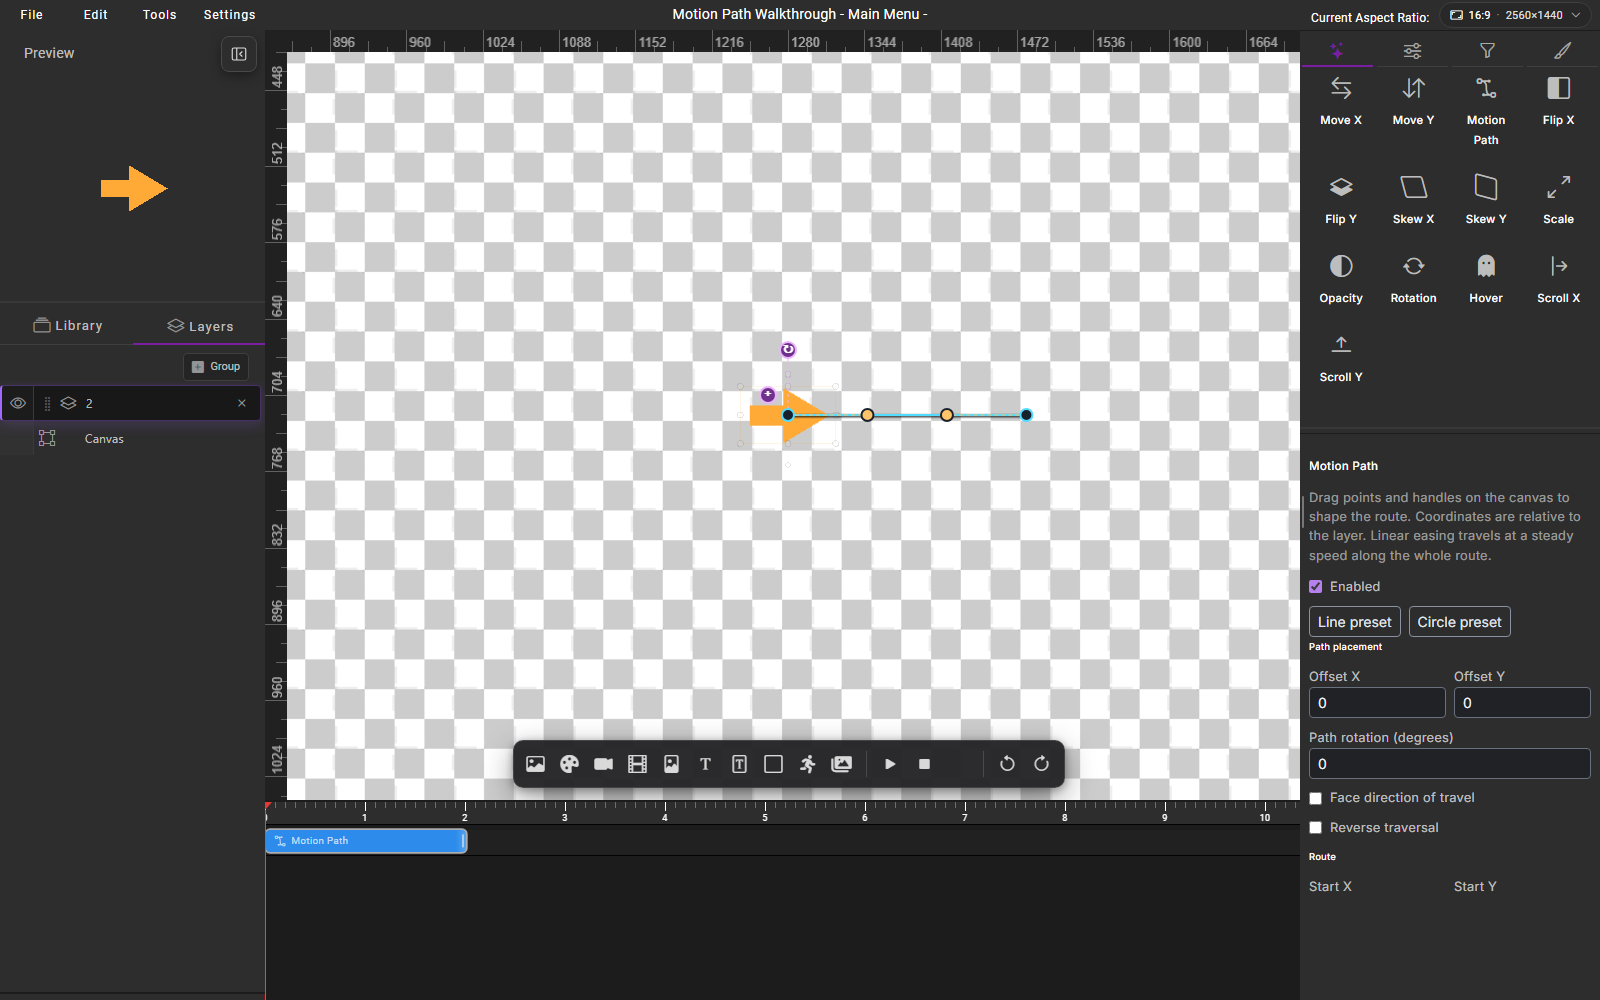1600x1000 pixels.
Task: Uncheck the Enabled checkbox
Action: click(1316, 587)
